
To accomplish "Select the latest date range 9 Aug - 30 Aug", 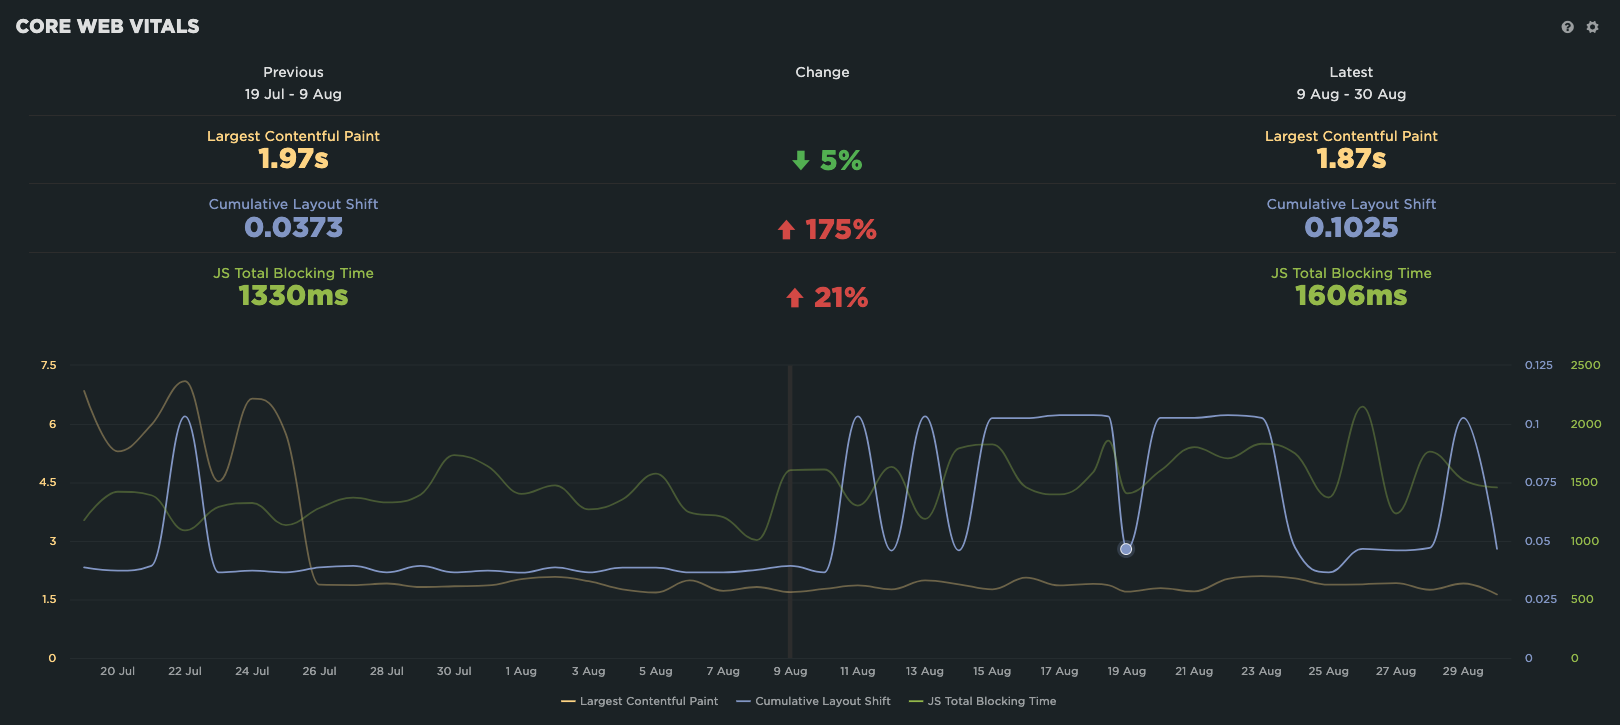I will tap(1351, 94).
